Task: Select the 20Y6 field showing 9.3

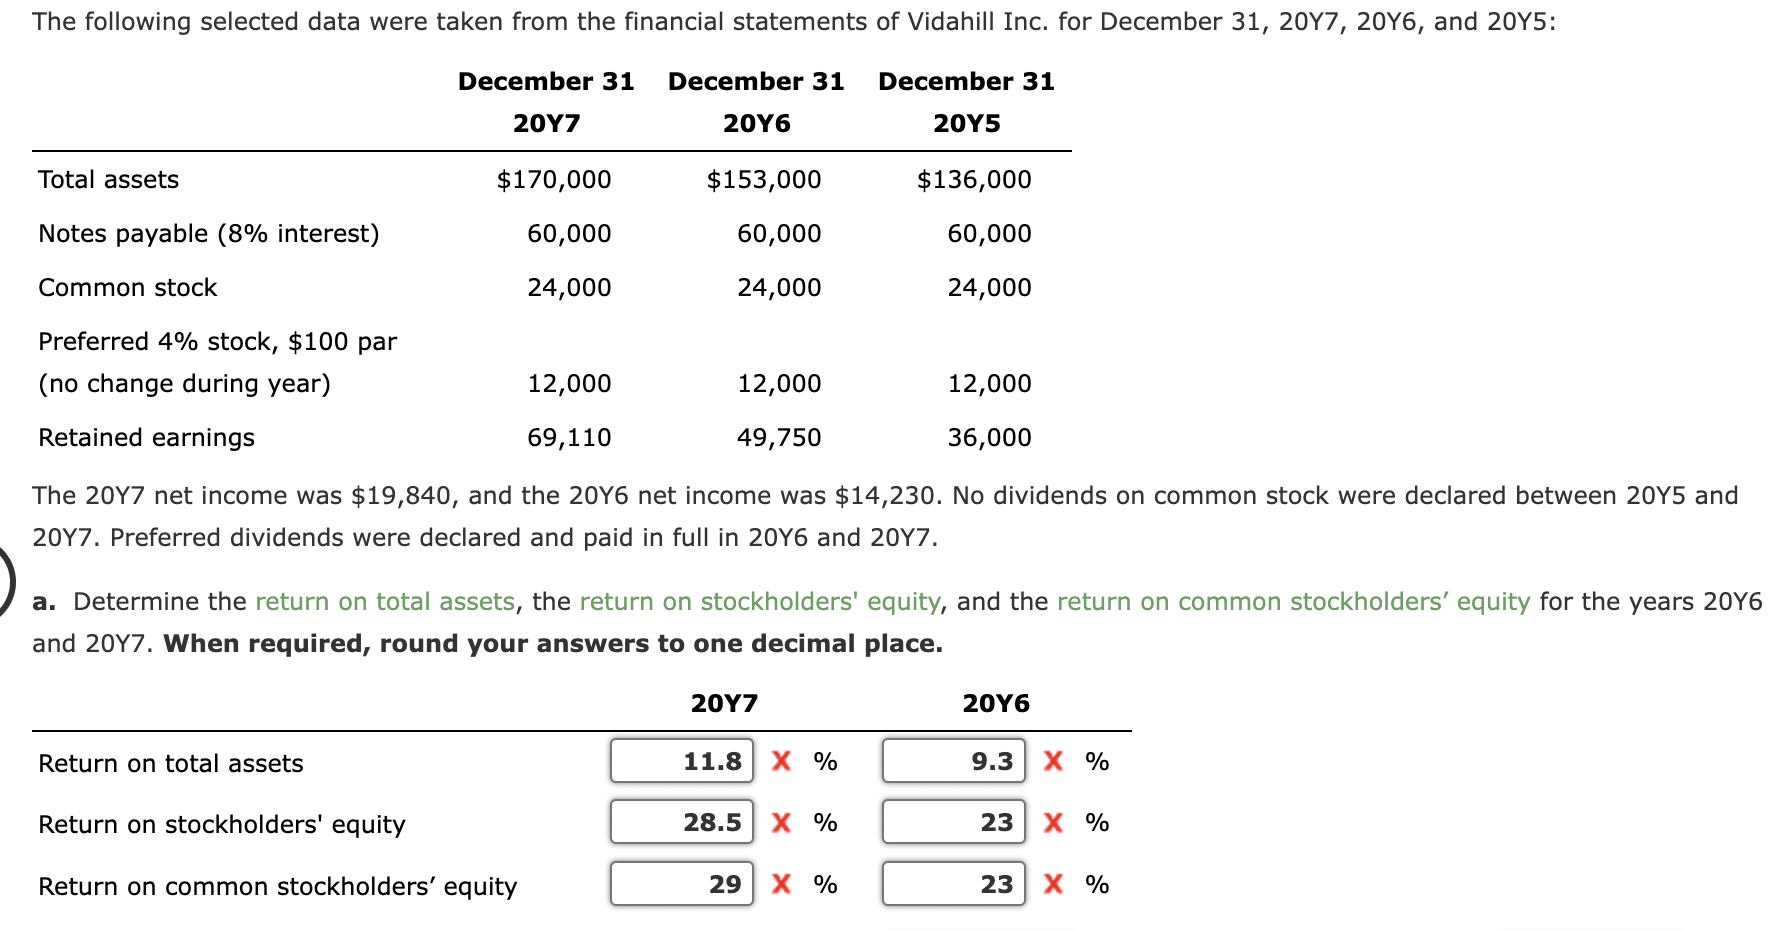Action: coord(953,761)
